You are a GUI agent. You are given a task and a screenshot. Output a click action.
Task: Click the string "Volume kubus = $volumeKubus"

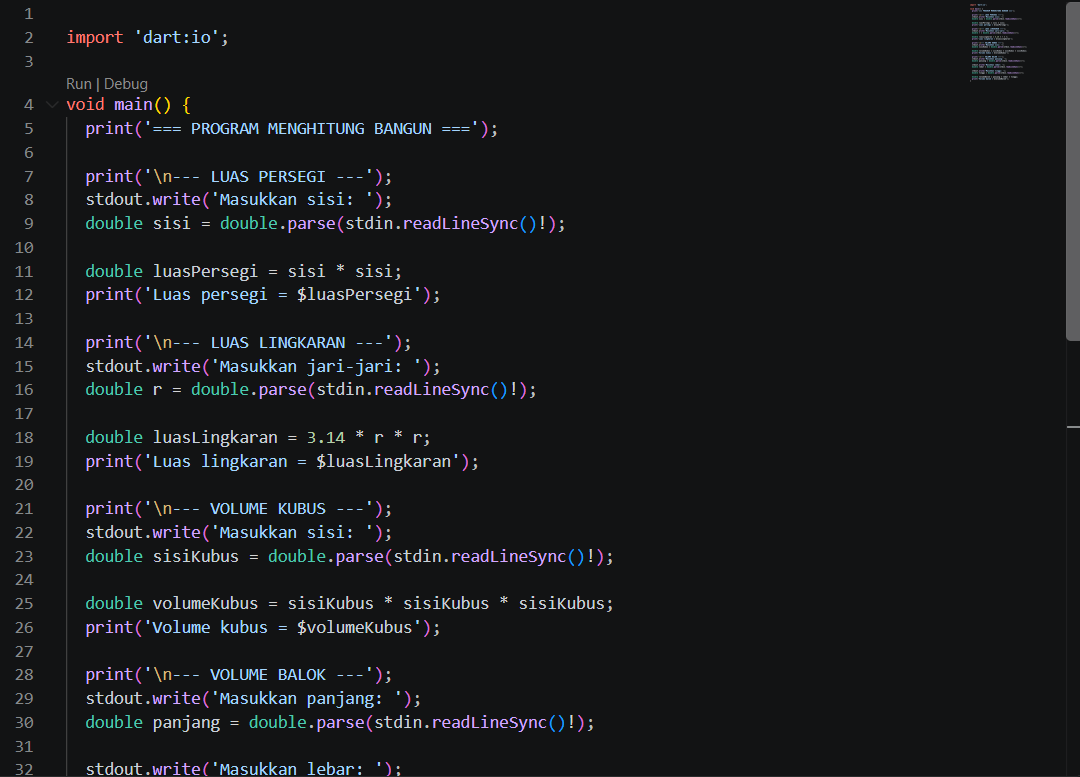[x=282, y=628]
